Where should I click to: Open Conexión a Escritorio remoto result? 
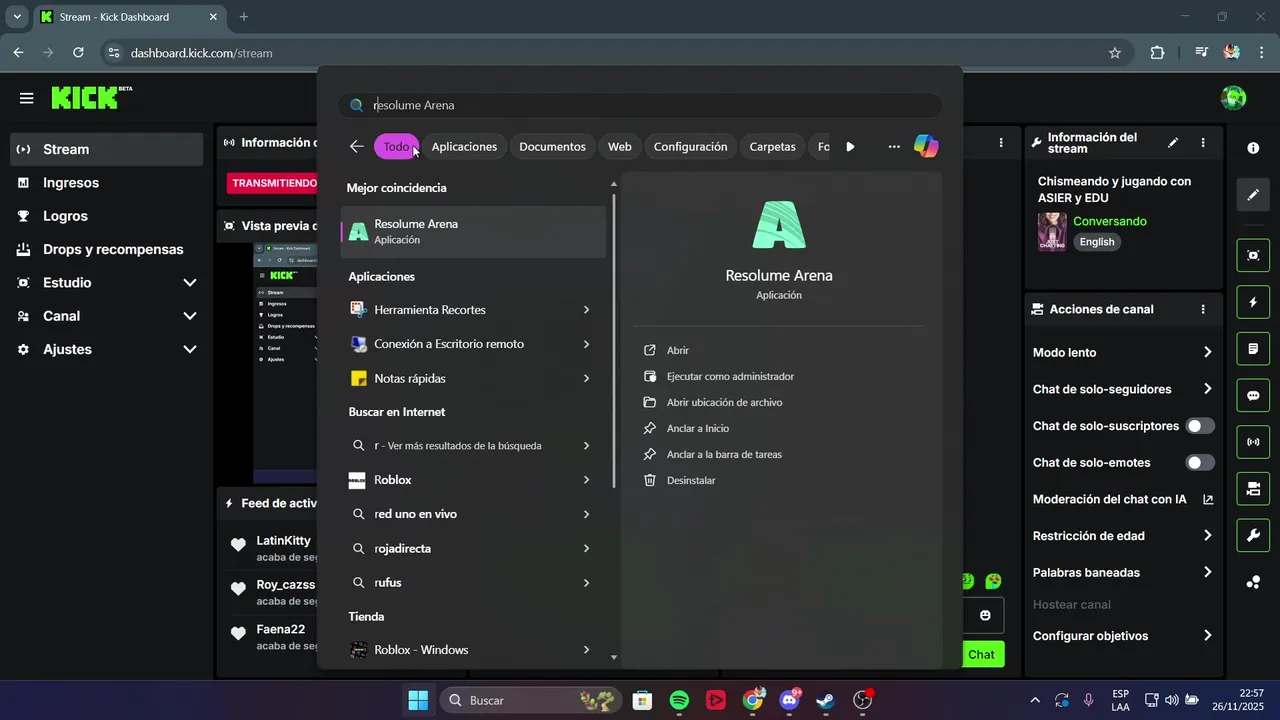pyautogui.click(x=473, y=344)
